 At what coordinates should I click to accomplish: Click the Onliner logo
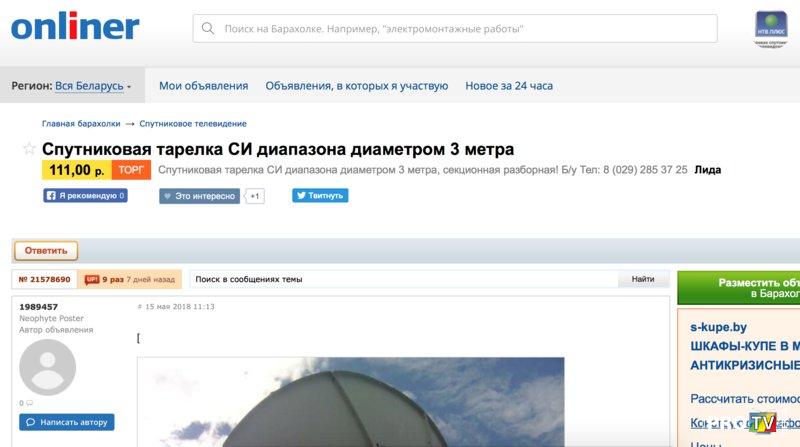75,27
